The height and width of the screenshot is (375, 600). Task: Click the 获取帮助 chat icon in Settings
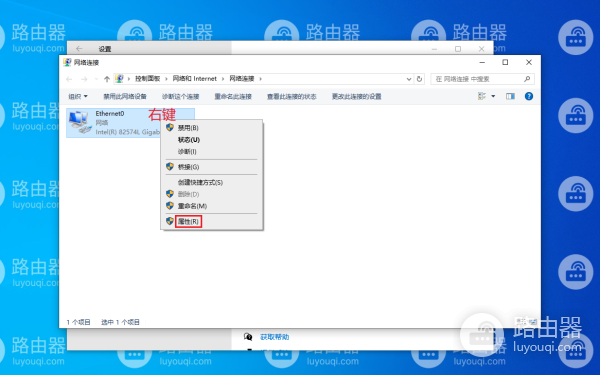248,337
